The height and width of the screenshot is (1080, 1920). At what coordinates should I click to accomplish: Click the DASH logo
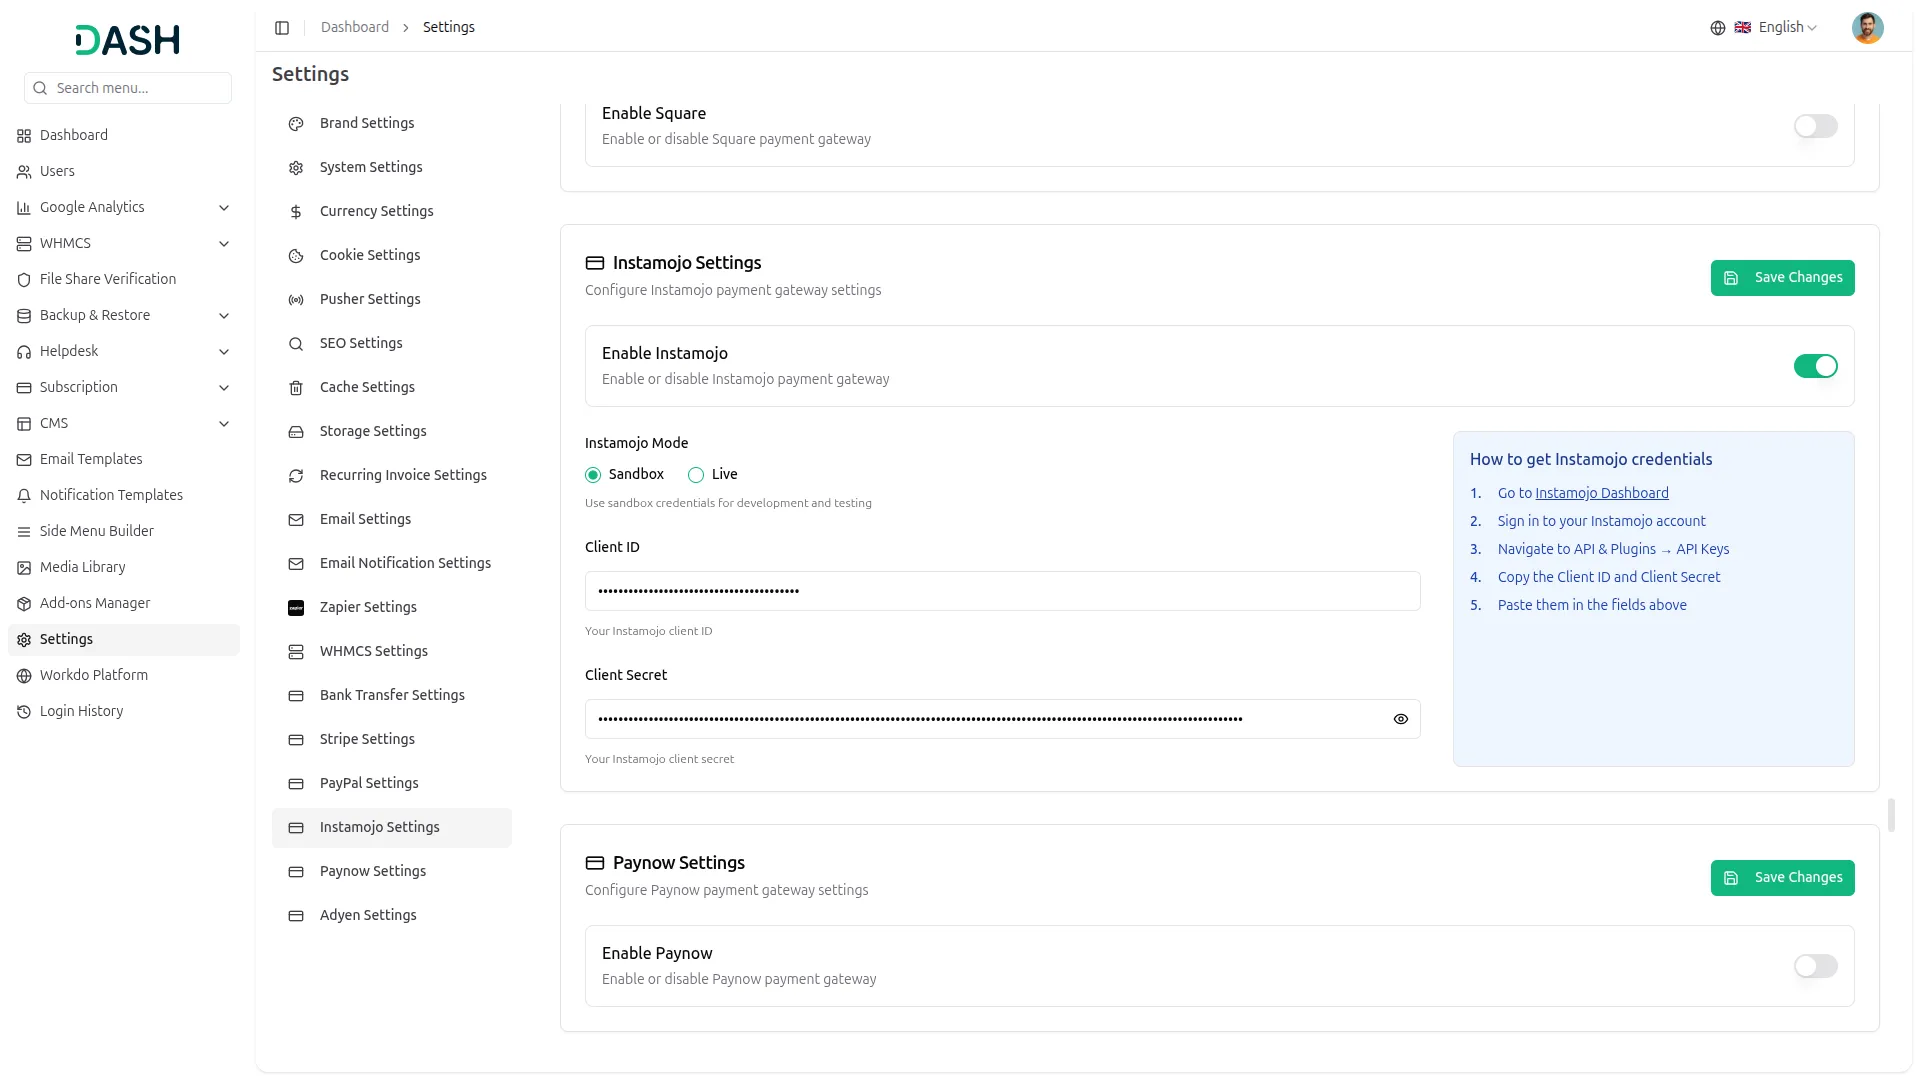pos(127,40)
